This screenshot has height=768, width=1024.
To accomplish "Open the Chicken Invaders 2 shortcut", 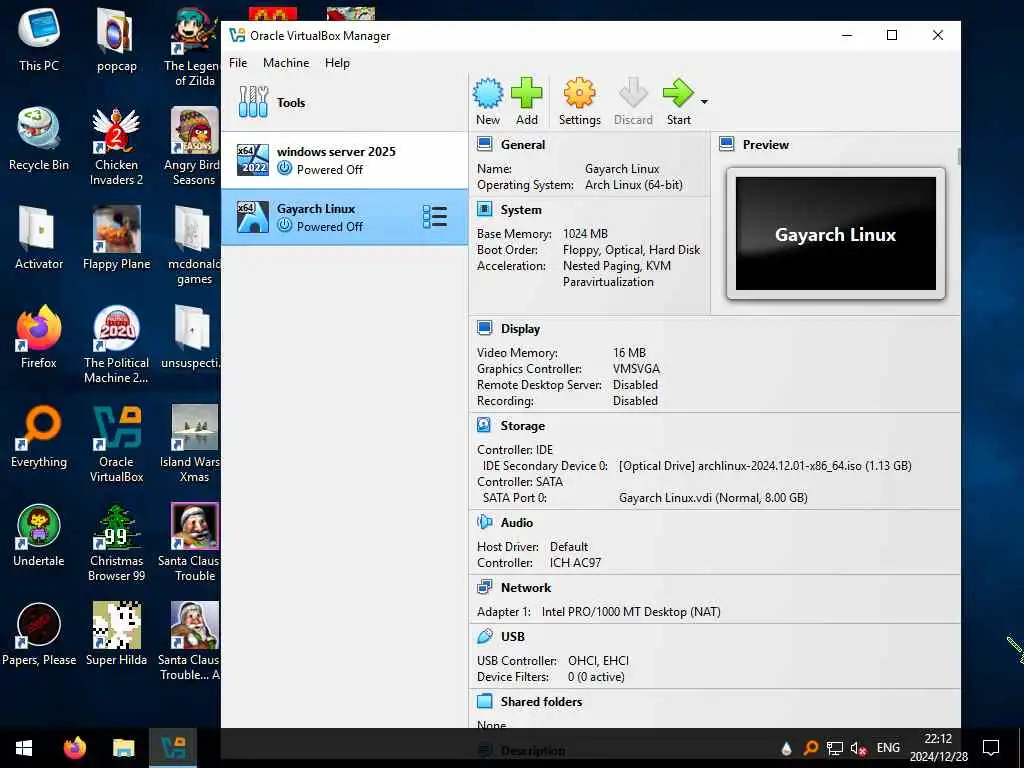I will click(x=116, y=146).
